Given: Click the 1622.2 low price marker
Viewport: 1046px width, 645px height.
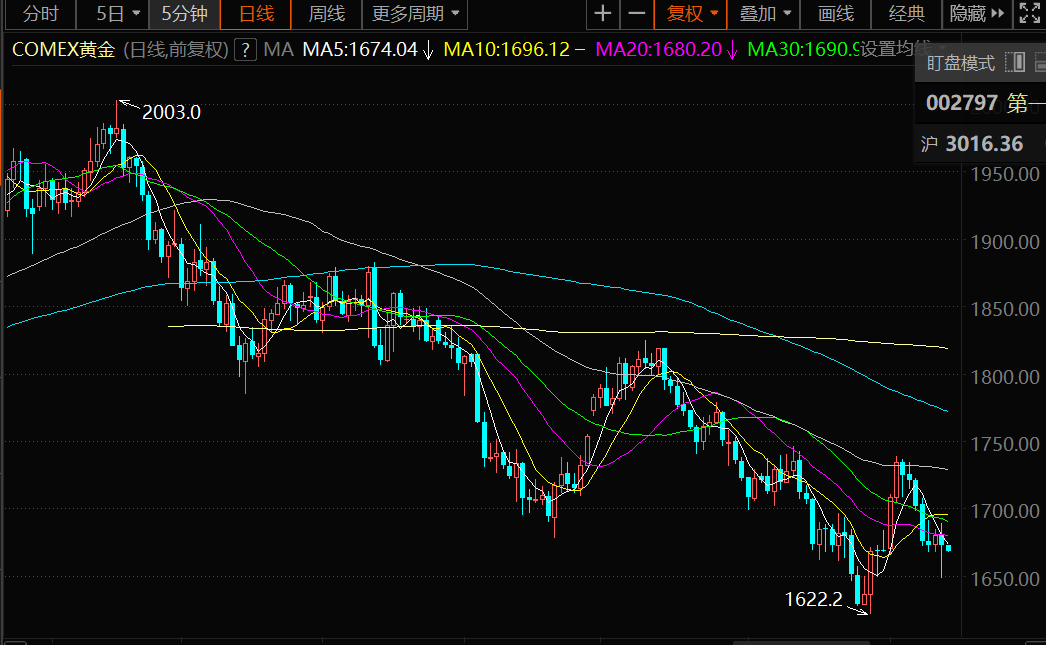Looking at the screenshot, I should tap(814, 600).
